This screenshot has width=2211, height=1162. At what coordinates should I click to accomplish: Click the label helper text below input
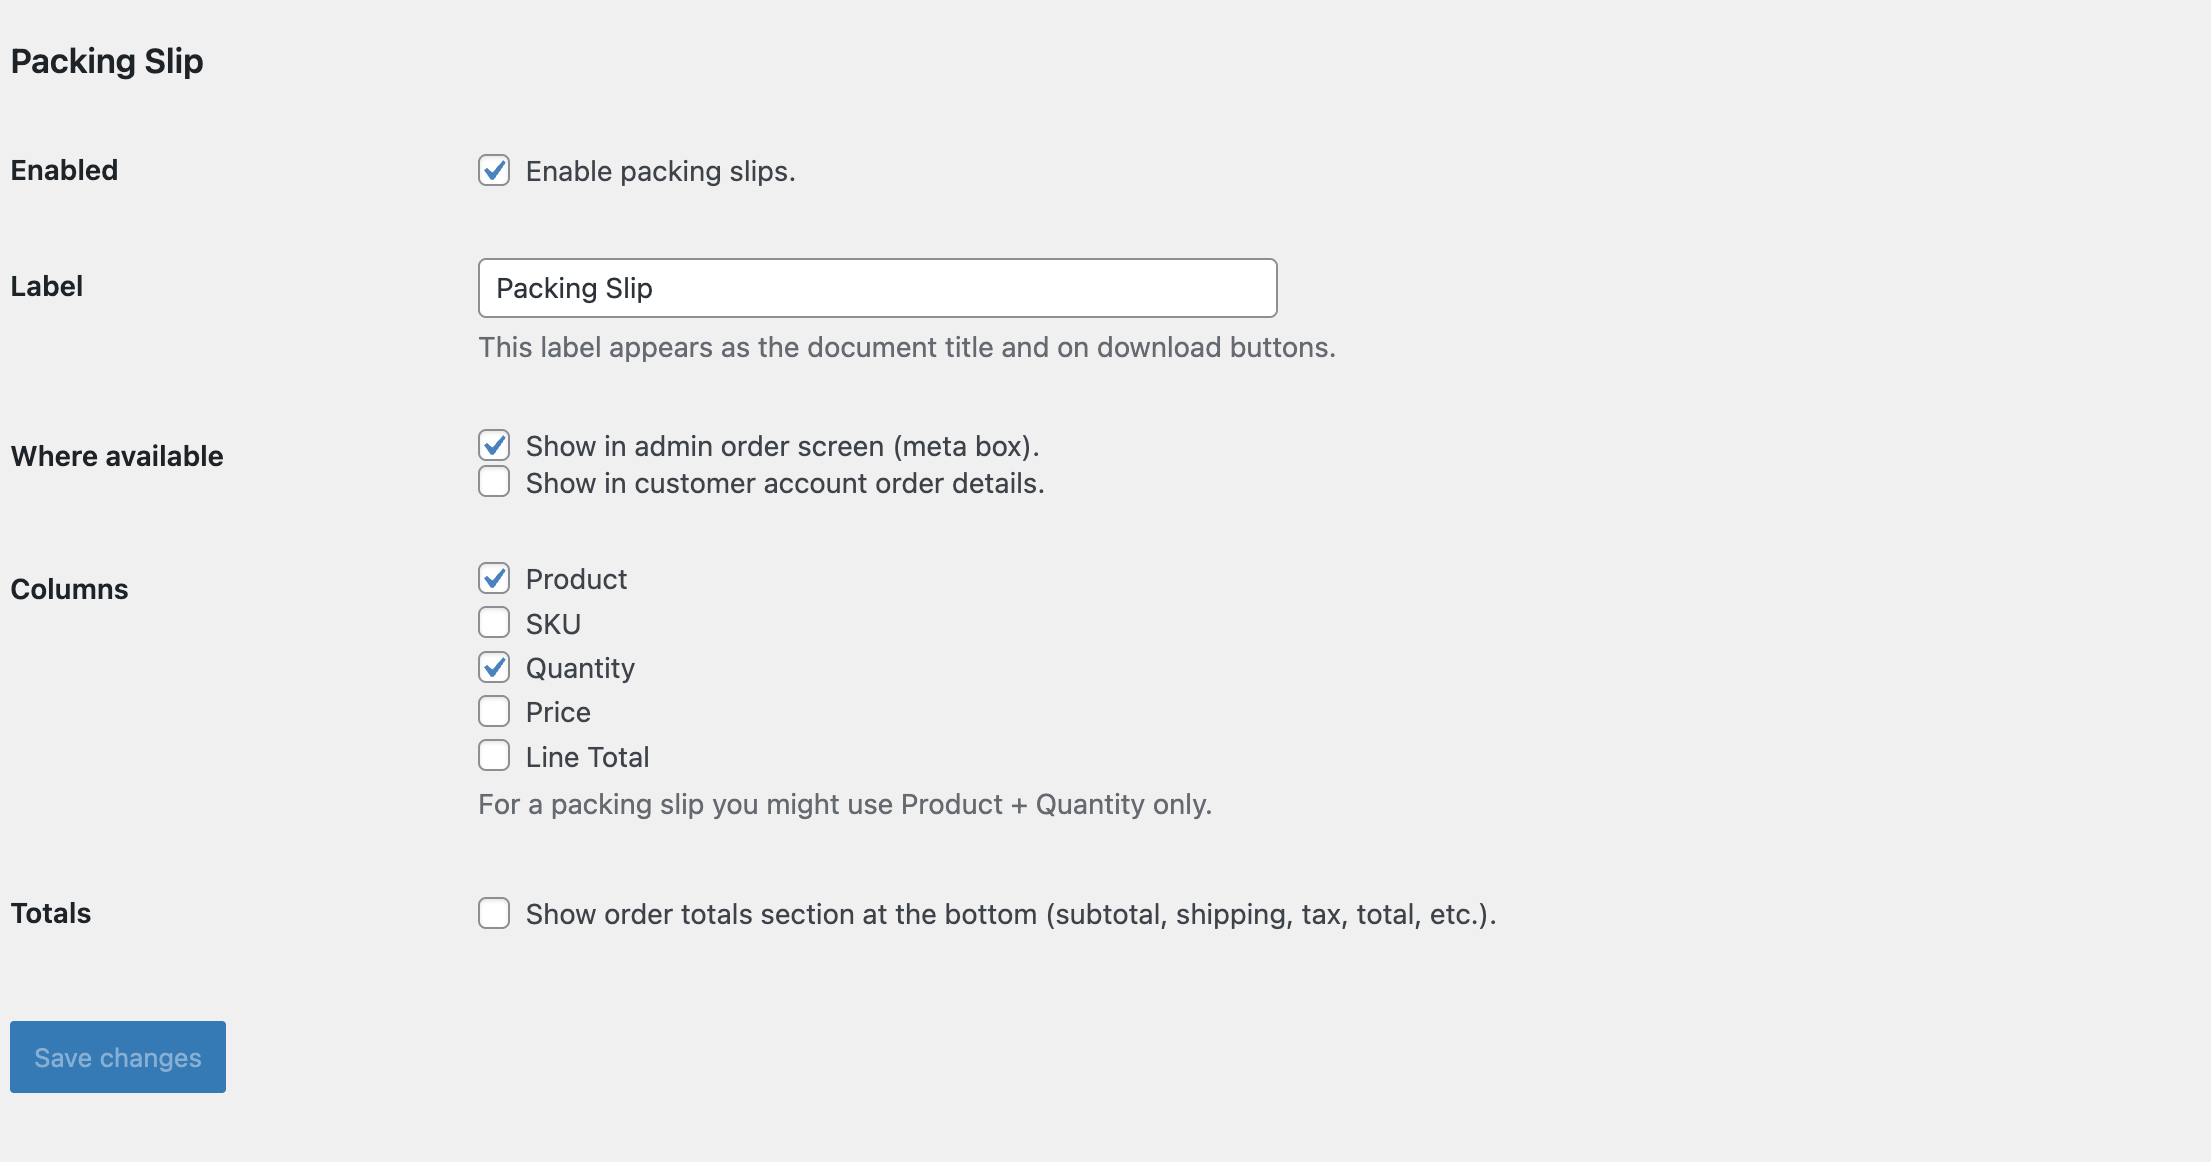(906, 348)
